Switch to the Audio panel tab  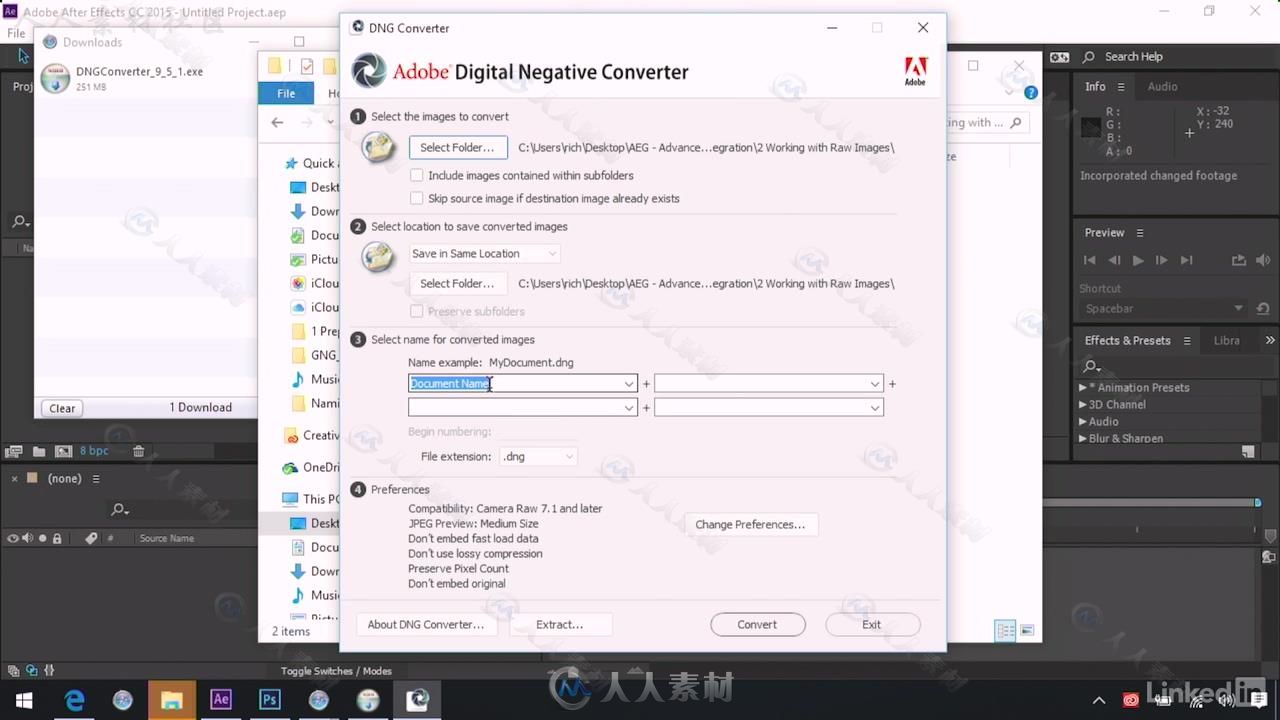(1162, 86)
